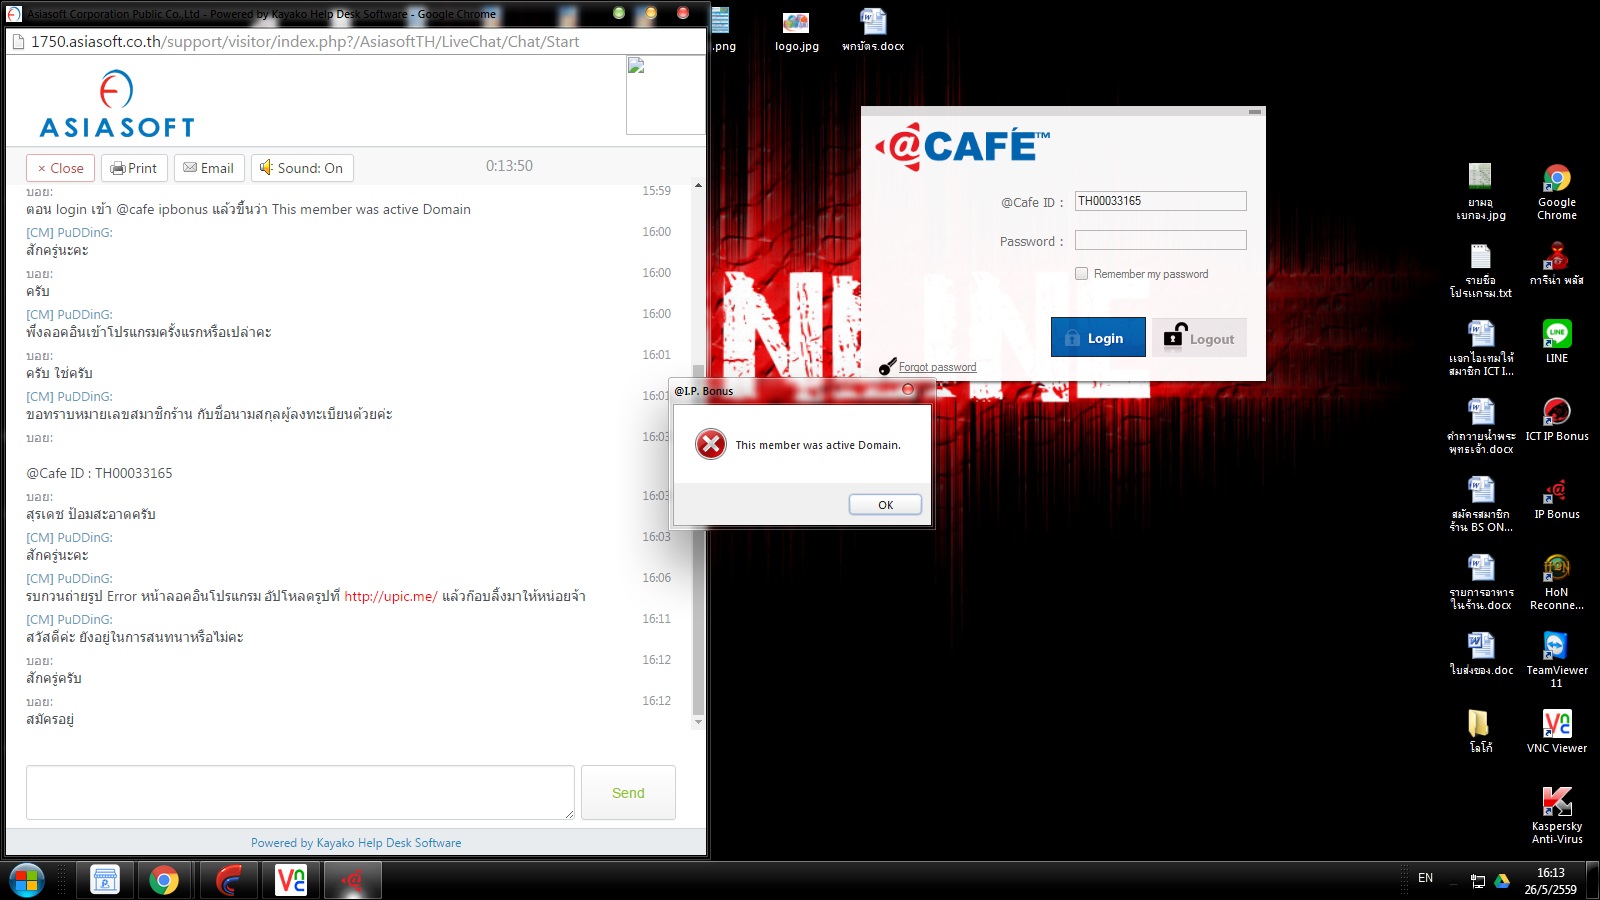Focus the Password field in @Cafe
This screenshot has height=900, width=1600.
click(x=1160, y=241)
